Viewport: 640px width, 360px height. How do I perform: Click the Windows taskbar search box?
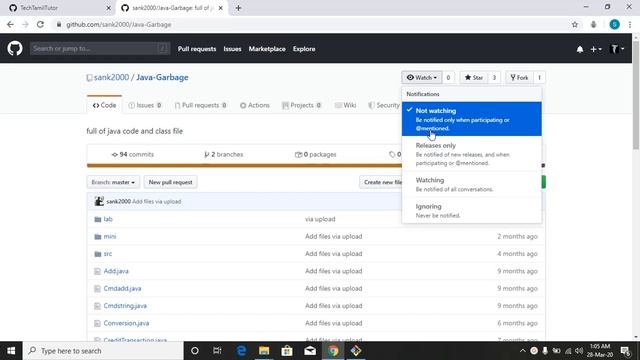click(103, 351)
